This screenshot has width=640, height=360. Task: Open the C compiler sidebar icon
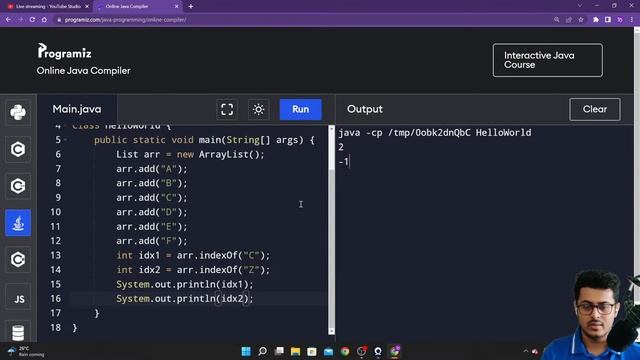(18, 149)
